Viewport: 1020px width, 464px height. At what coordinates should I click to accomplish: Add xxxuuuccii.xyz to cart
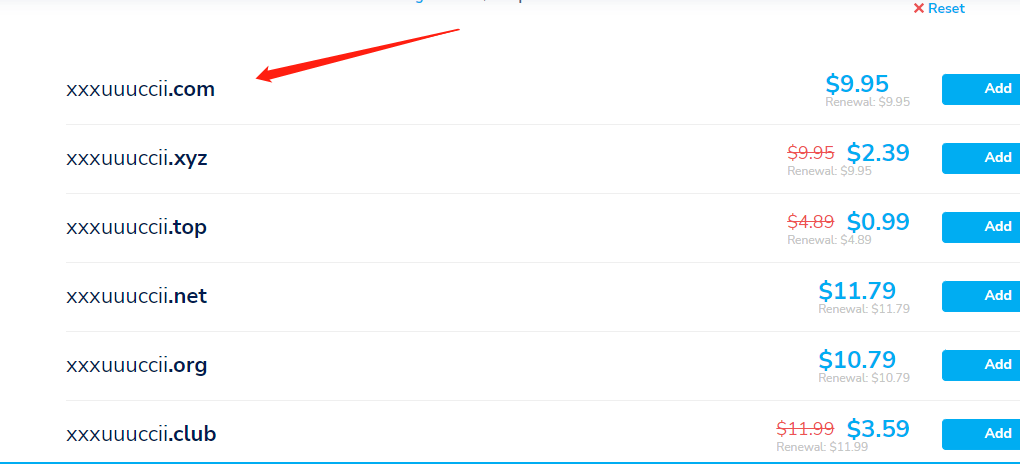(981, 158)
